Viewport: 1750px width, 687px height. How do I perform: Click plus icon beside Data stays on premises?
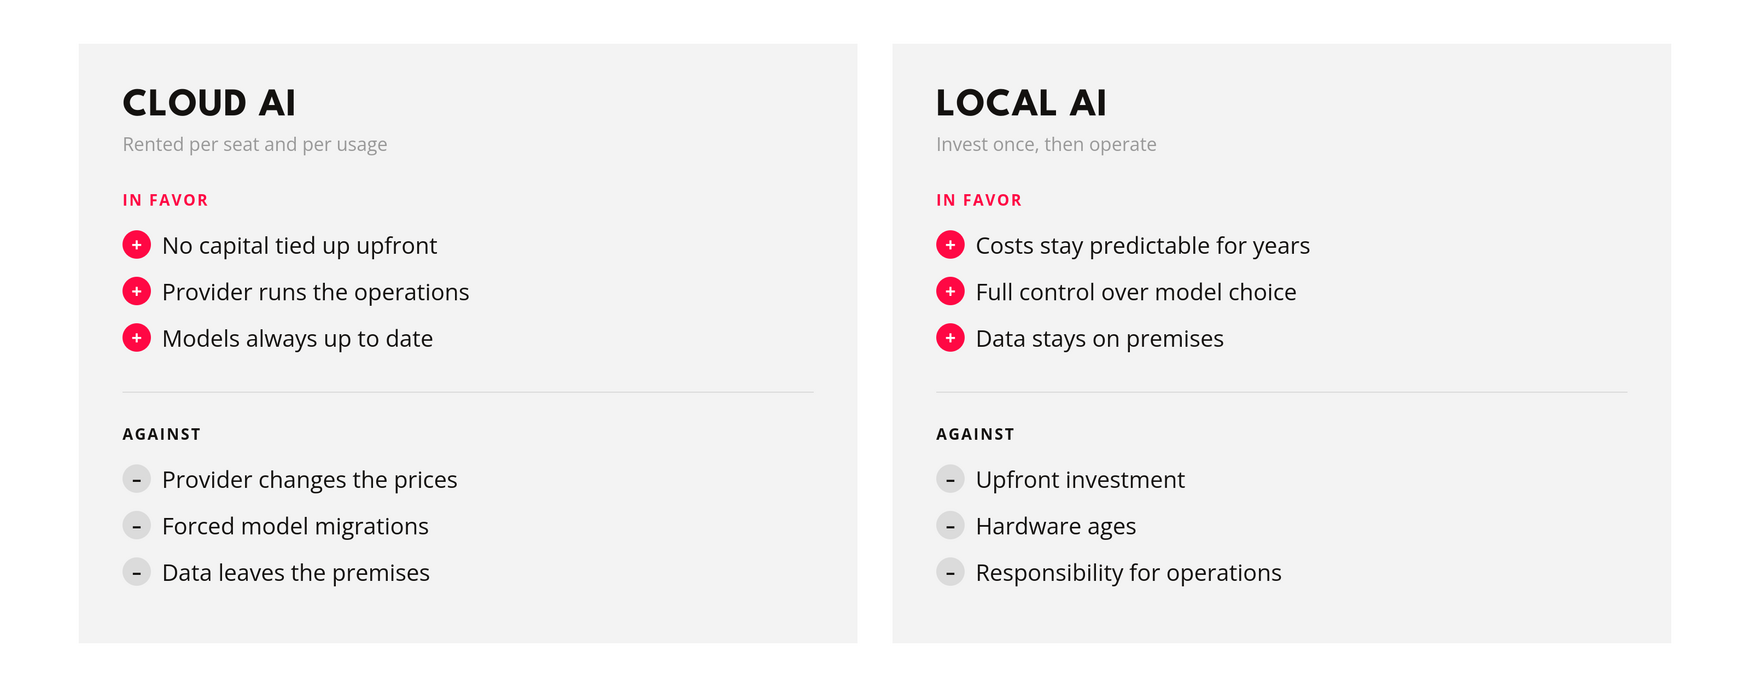pos(950,338)
